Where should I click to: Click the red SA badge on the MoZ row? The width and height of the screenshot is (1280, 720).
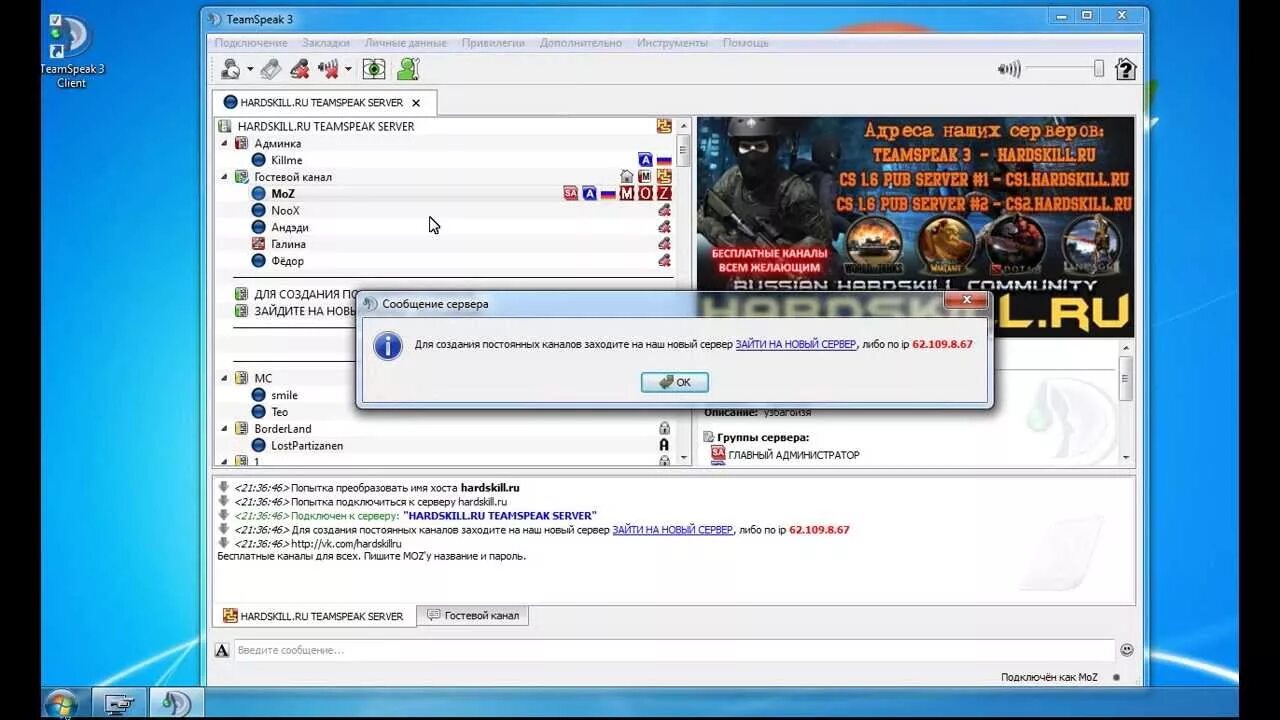tap(571, 194)
